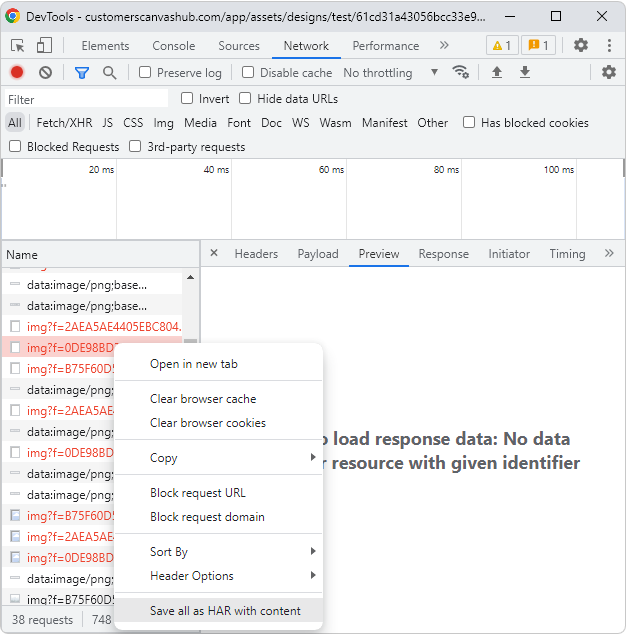Click the yellow warnings counter badge

pos(502,45)
